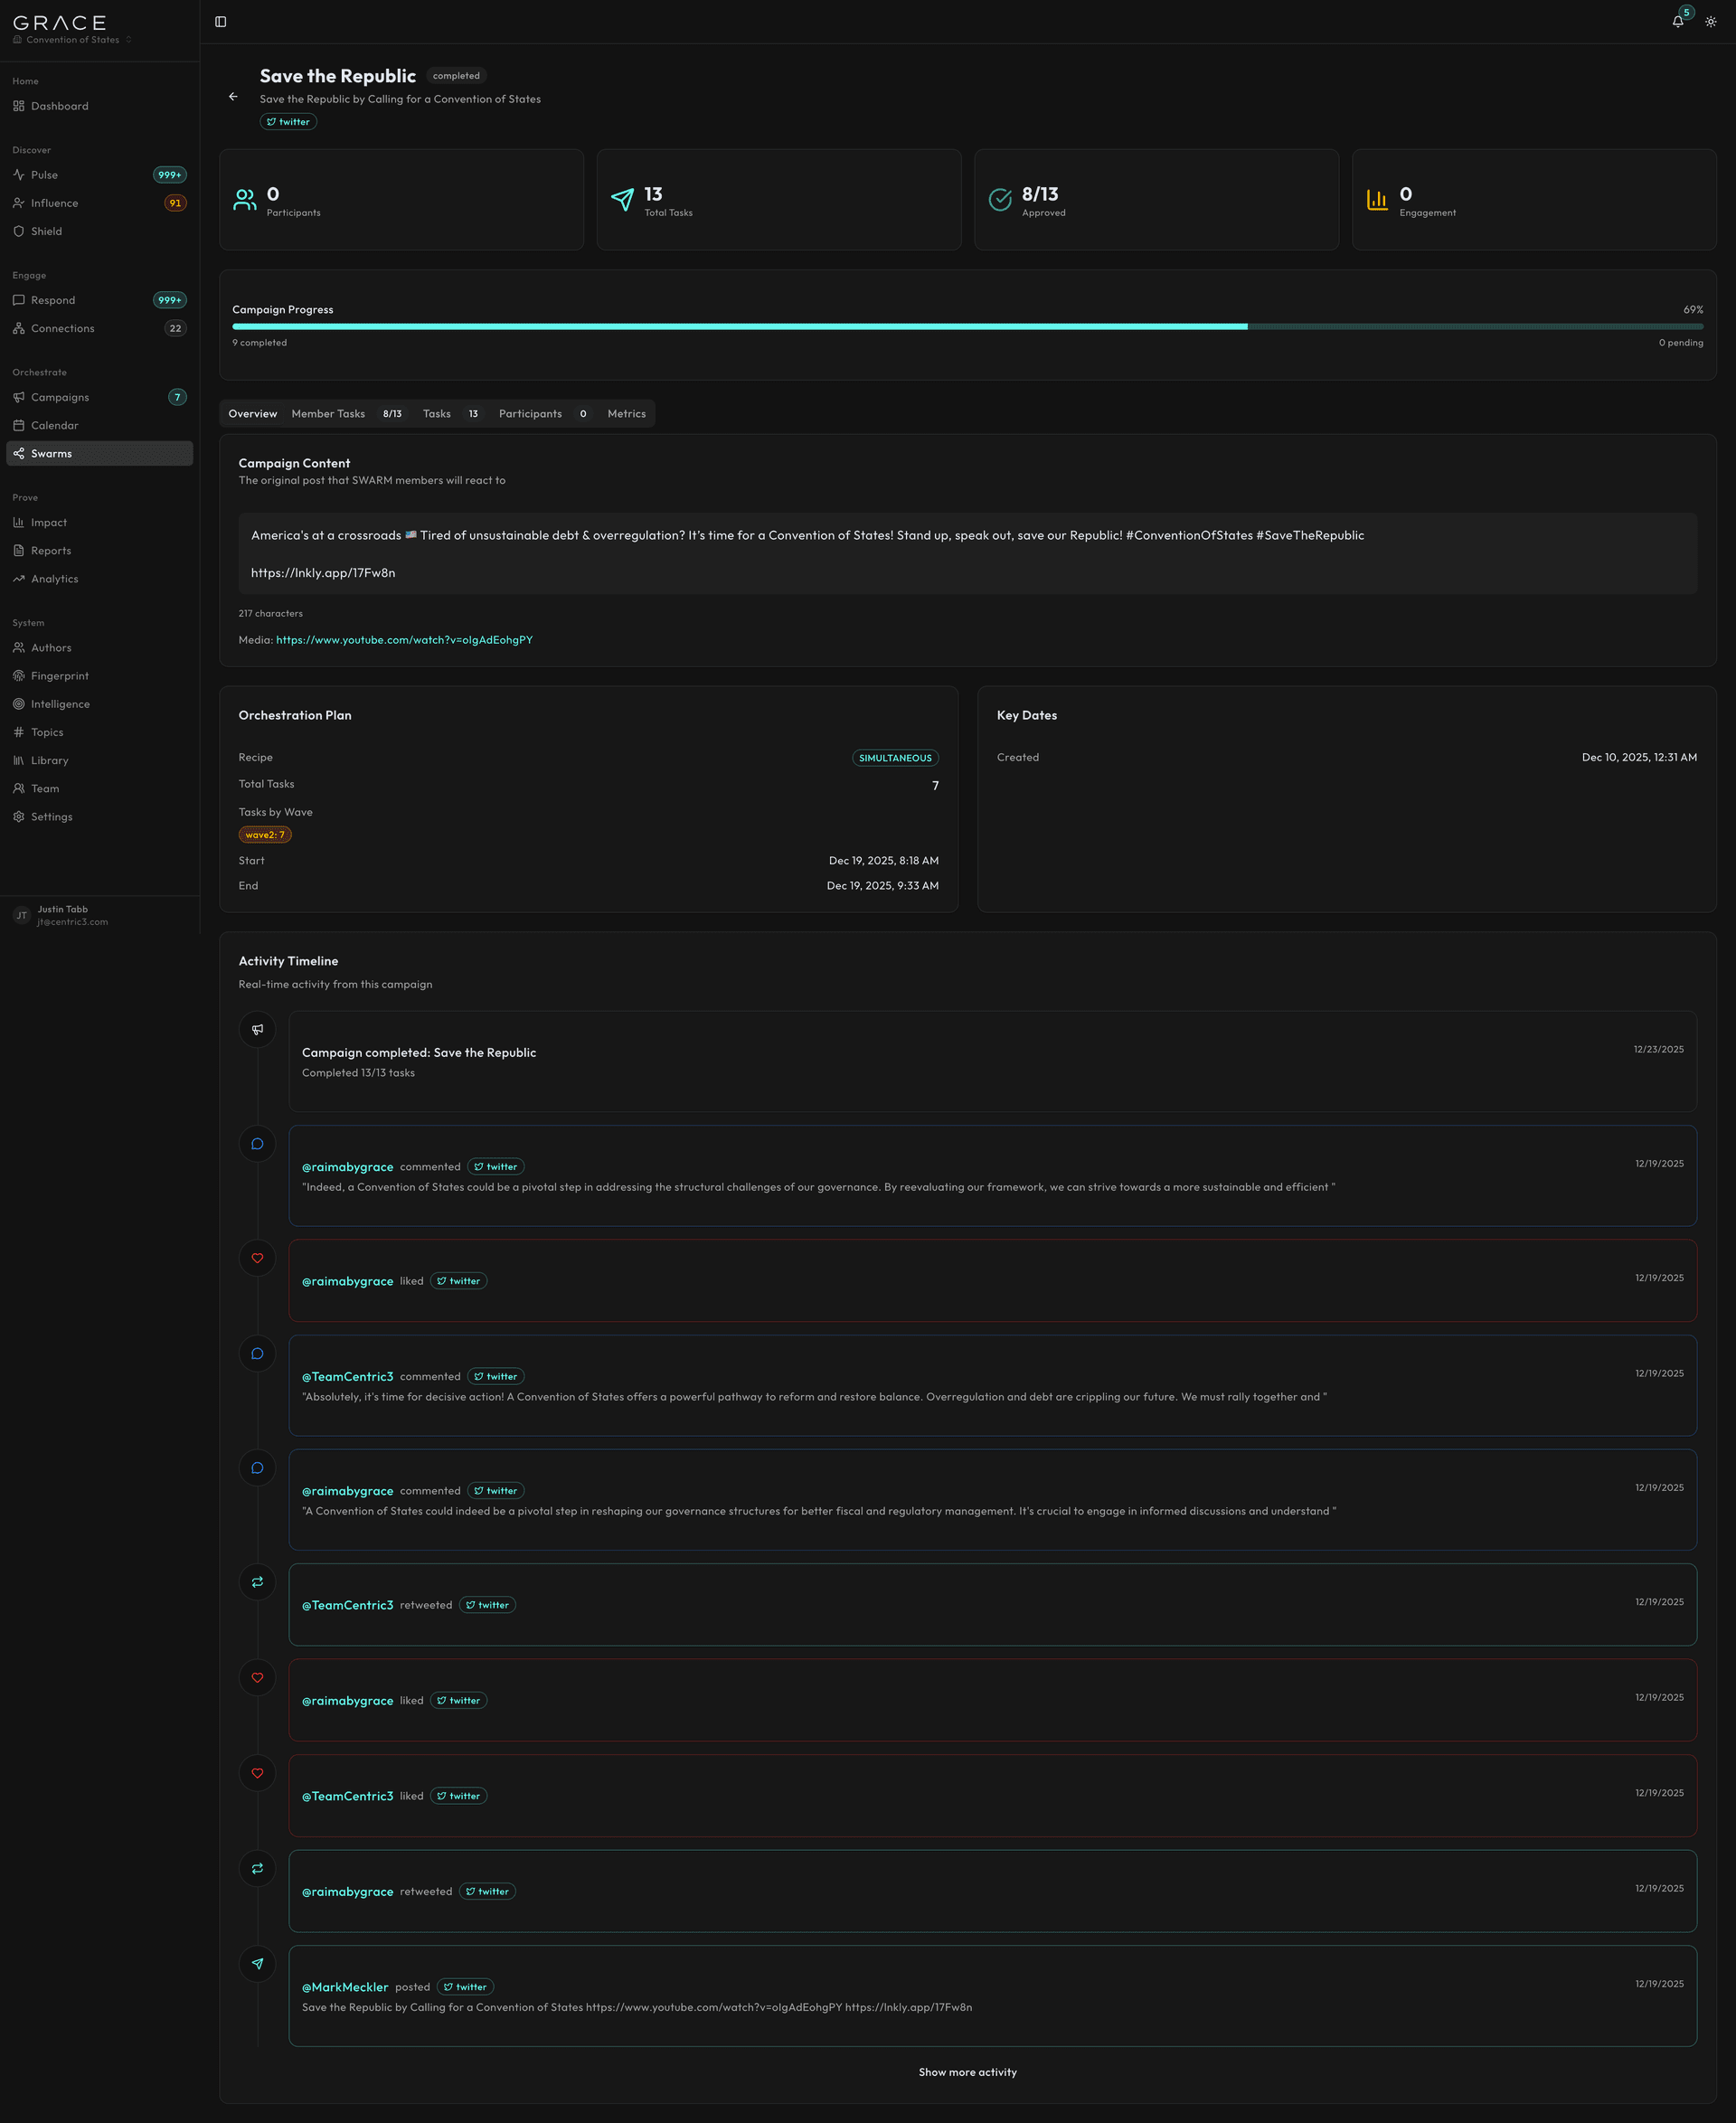Open the Convention of States switcher
The image size is (1736, 2123).
(x=71, y=39)
